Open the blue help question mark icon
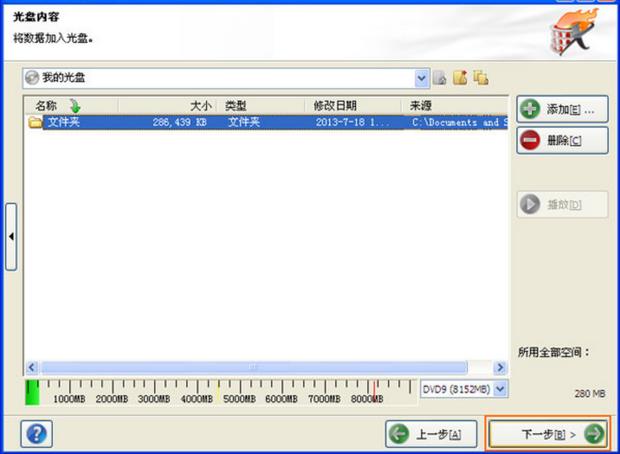Viewport: 620px width, 454px height. pyautogui.click(x=36, y=433)
